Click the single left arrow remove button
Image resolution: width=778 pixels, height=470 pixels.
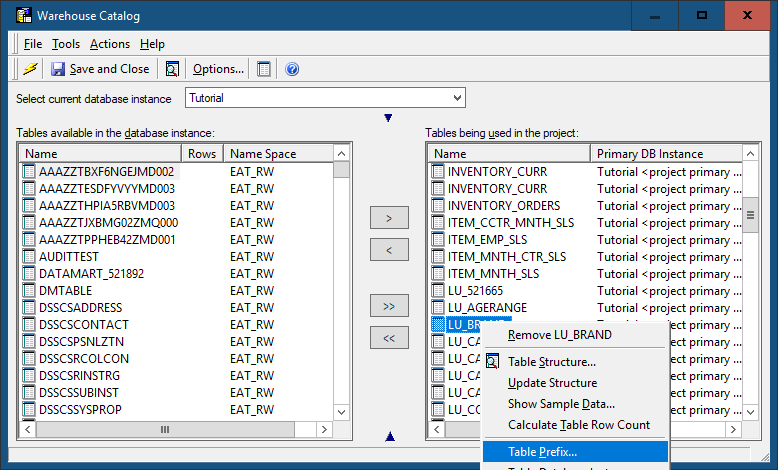(389, 249)
